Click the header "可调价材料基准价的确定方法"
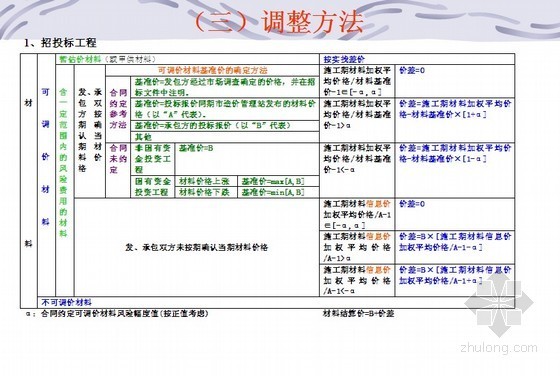This screenshot has height=376, width=560. click(212, 70)
